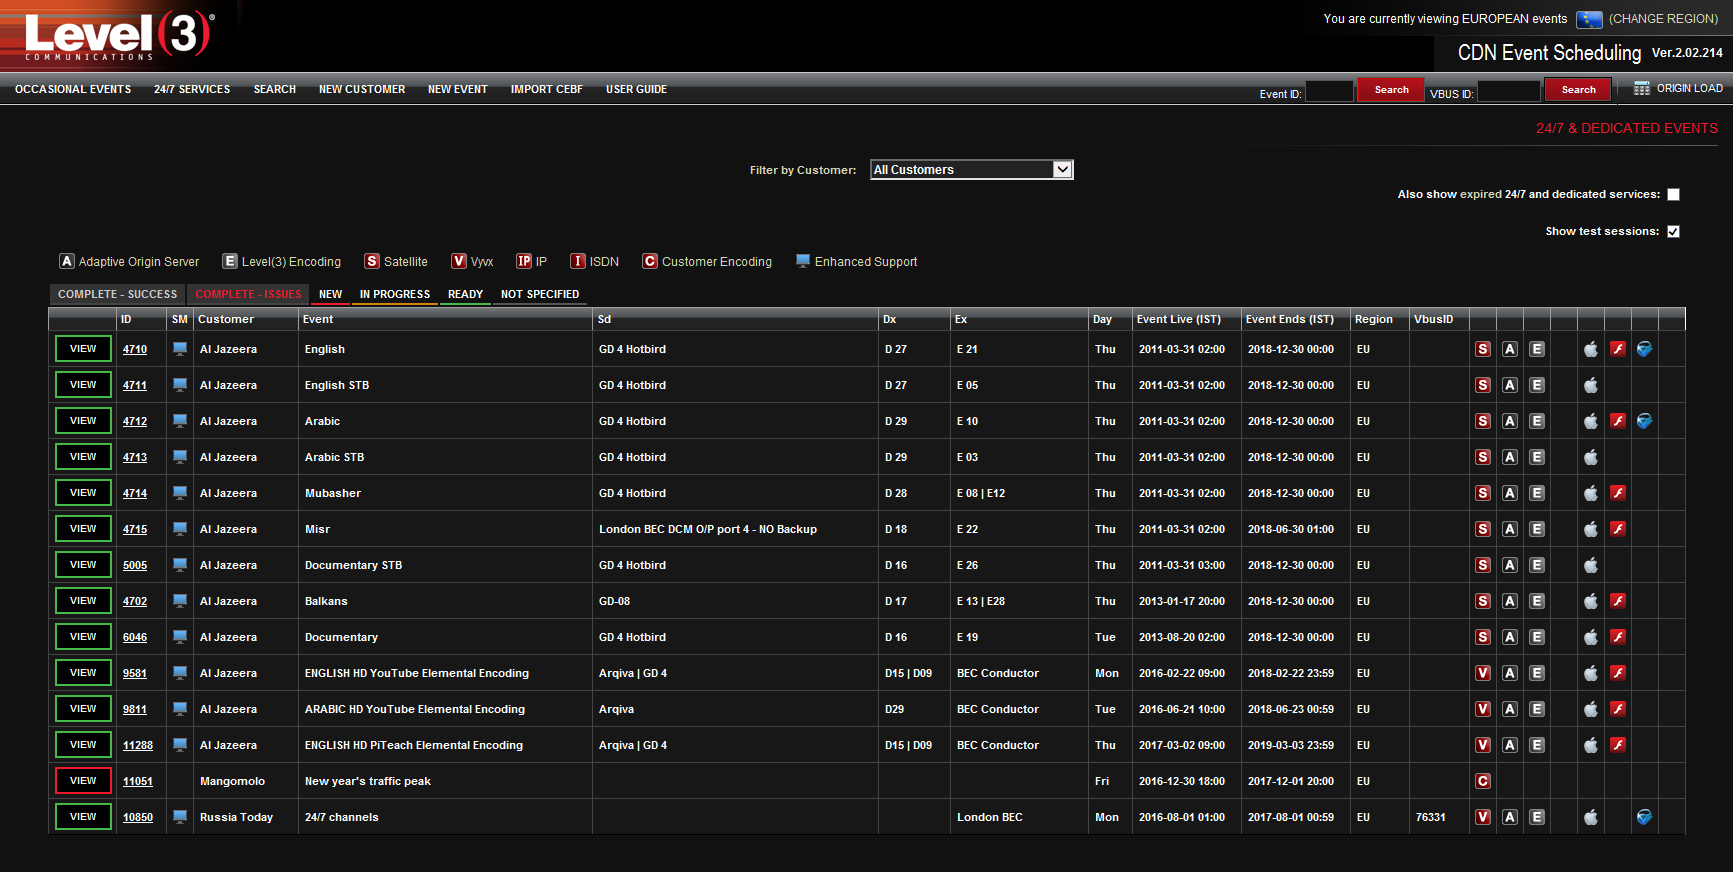Click the Event ID Search button

(x=1391, y=90)
